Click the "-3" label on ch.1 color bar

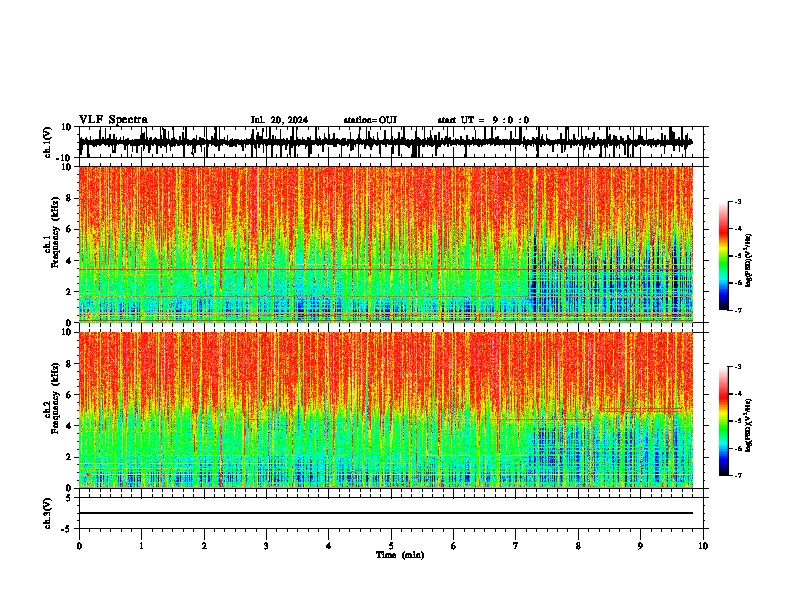pyautogui.click(x=738, y=202)
